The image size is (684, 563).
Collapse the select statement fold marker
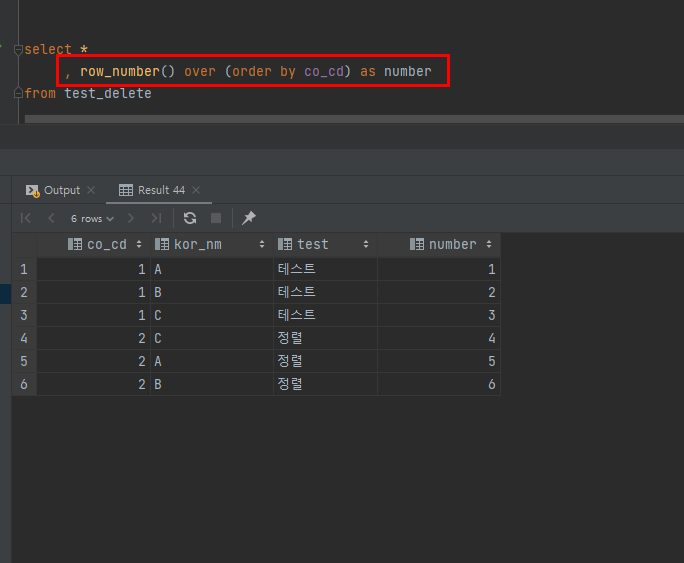(18, 50)
